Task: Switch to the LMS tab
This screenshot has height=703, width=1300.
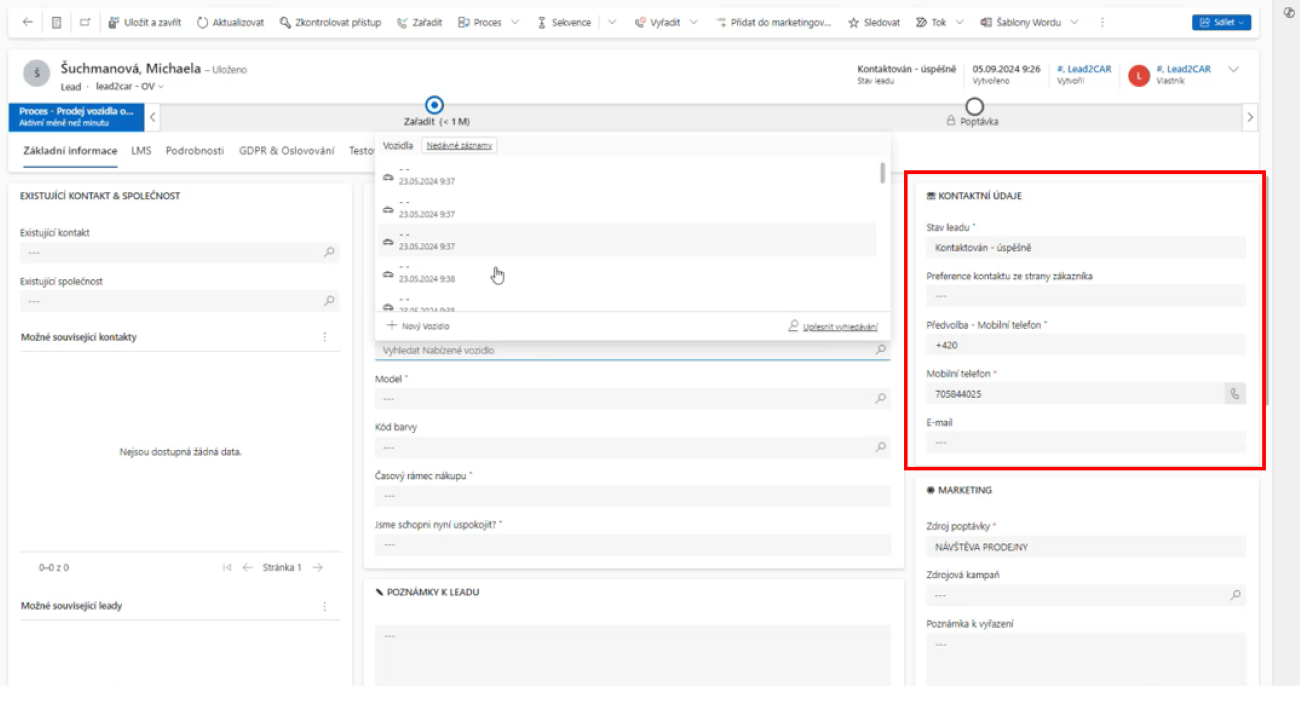Action: pyautogui.click(x=140, y=150)
